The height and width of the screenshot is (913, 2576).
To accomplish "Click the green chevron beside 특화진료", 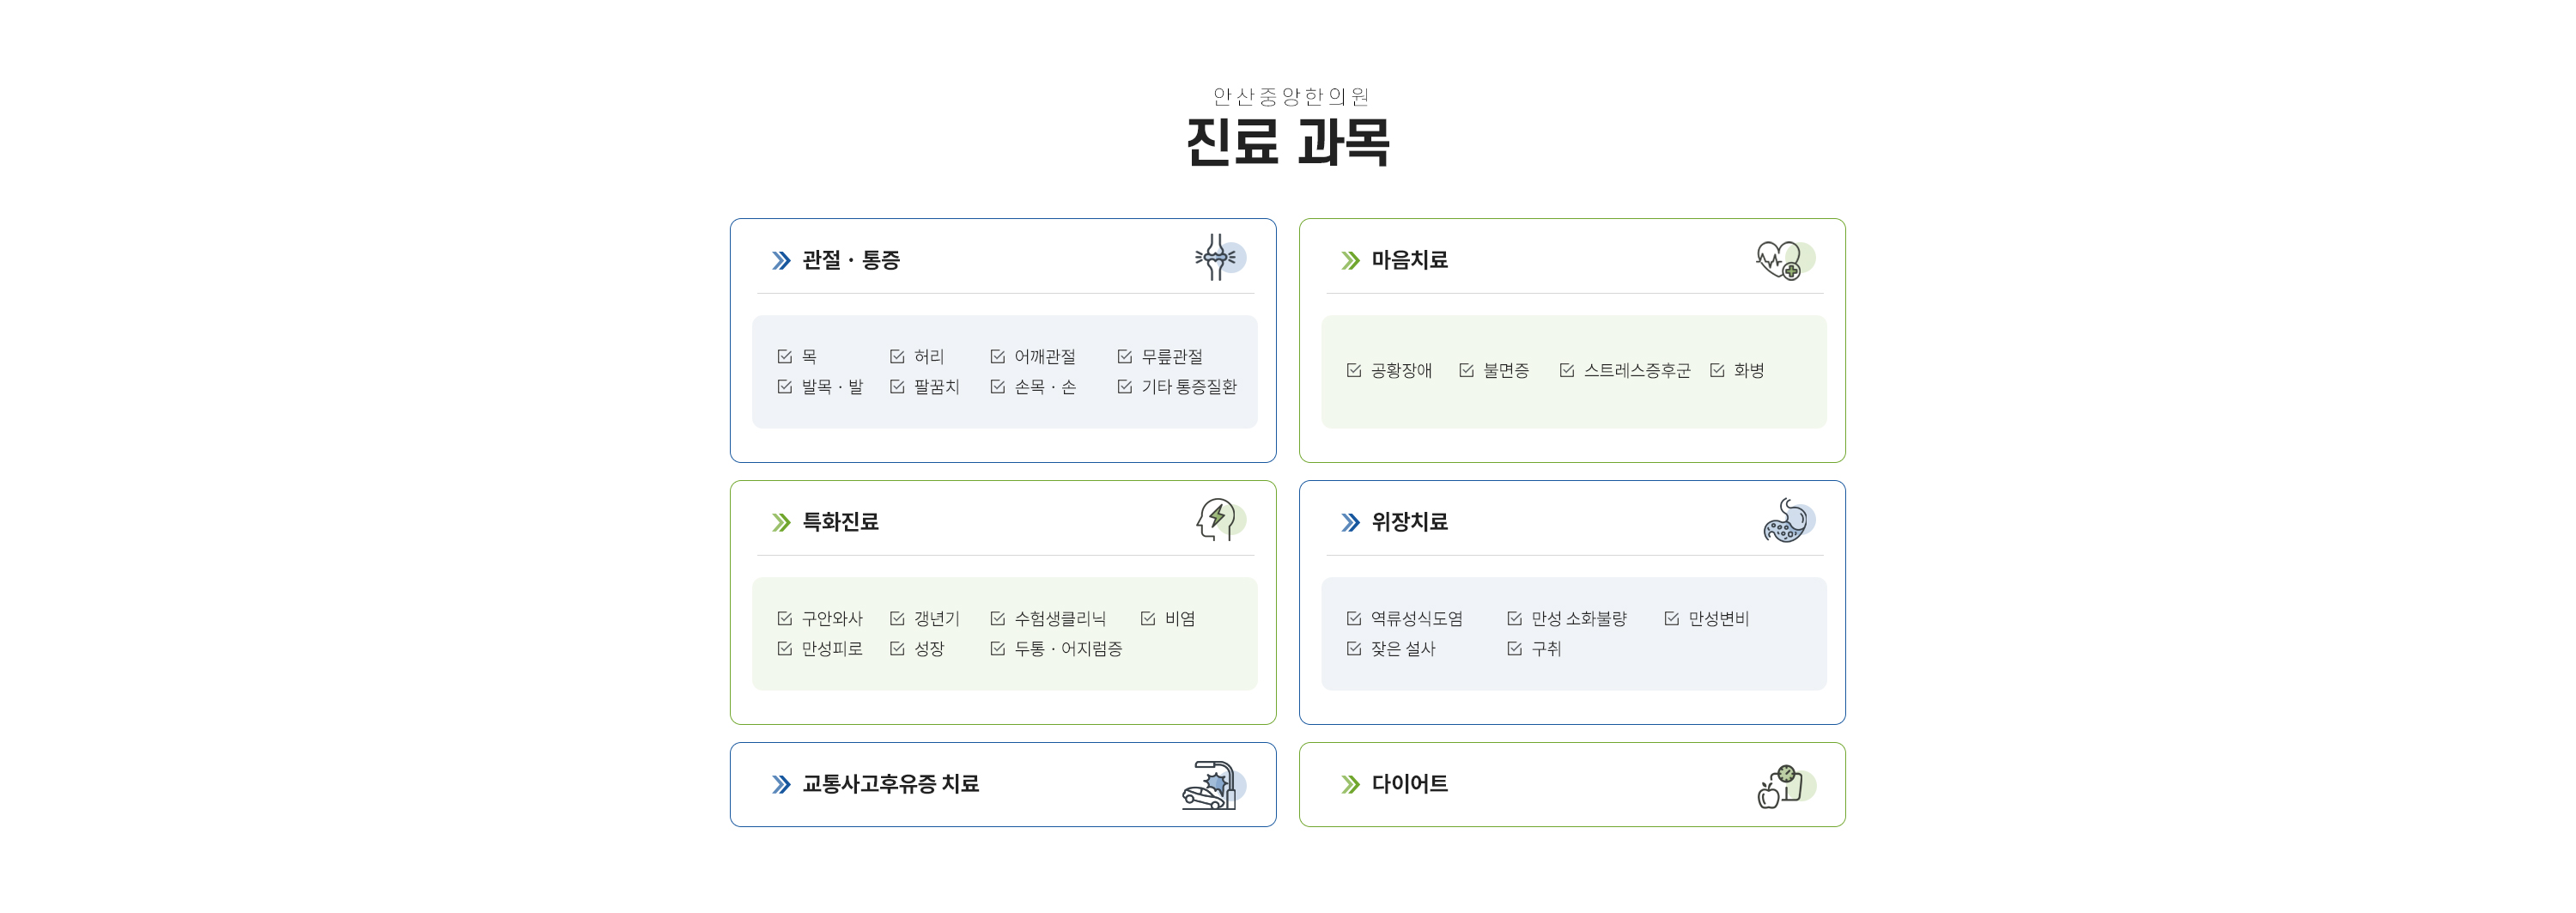I will (x=781, y=523).
